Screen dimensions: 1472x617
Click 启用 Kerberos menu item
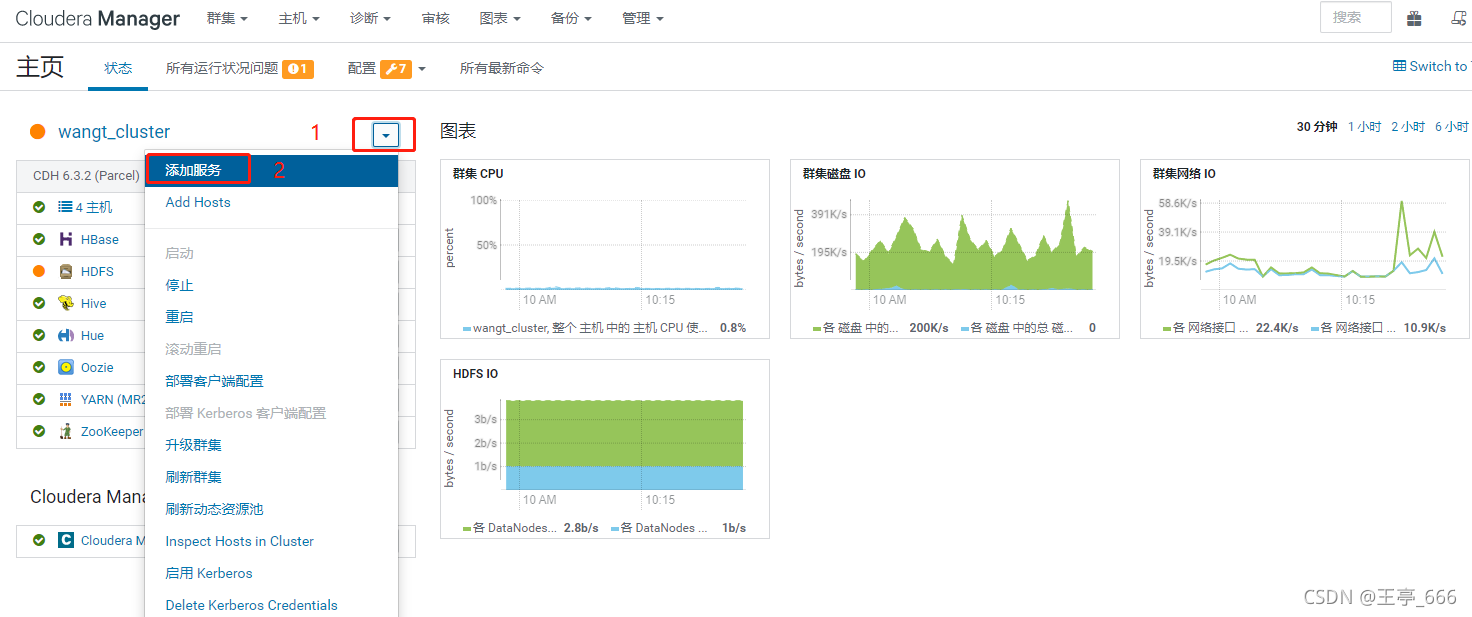208,573
